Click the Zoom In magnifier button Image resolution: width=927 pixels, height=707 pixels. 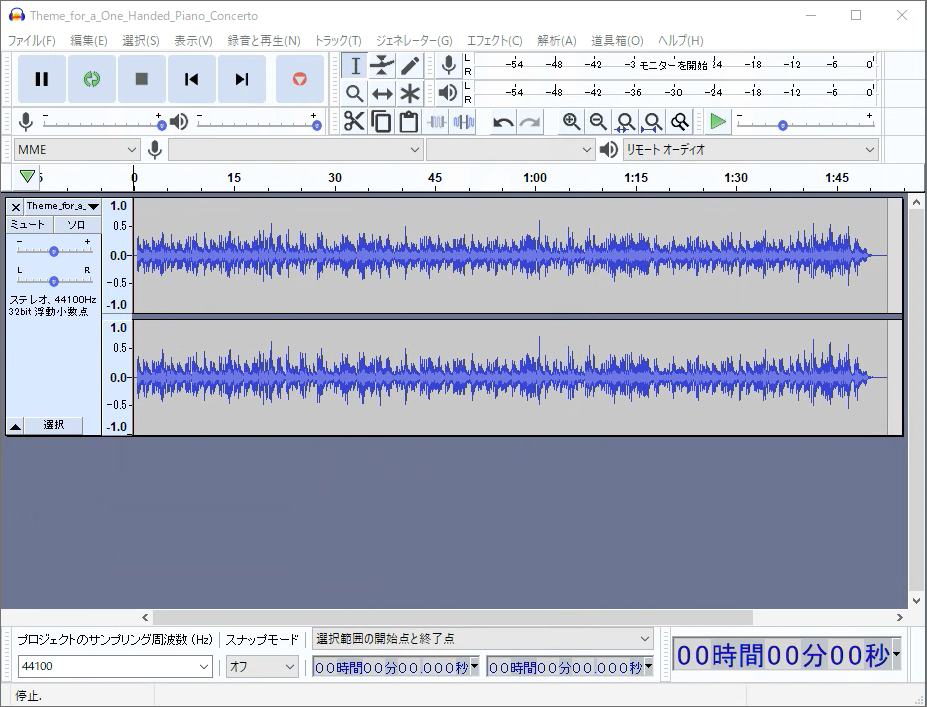[571, 122]
